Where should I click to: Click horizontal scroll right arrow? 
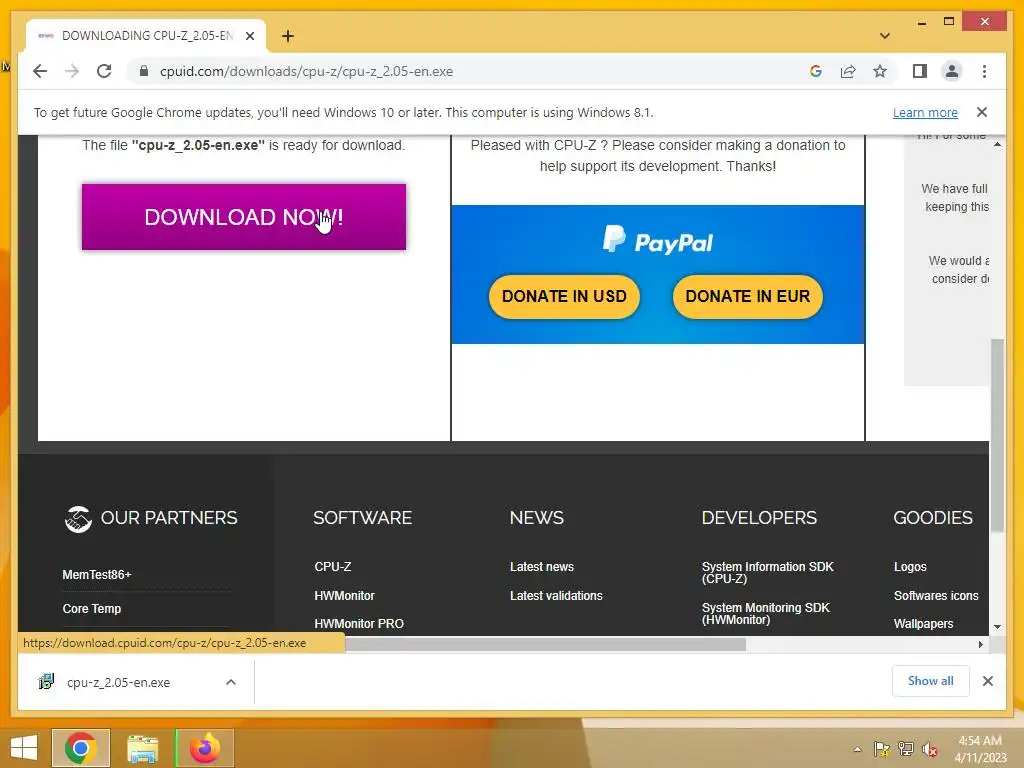[980, 645]
